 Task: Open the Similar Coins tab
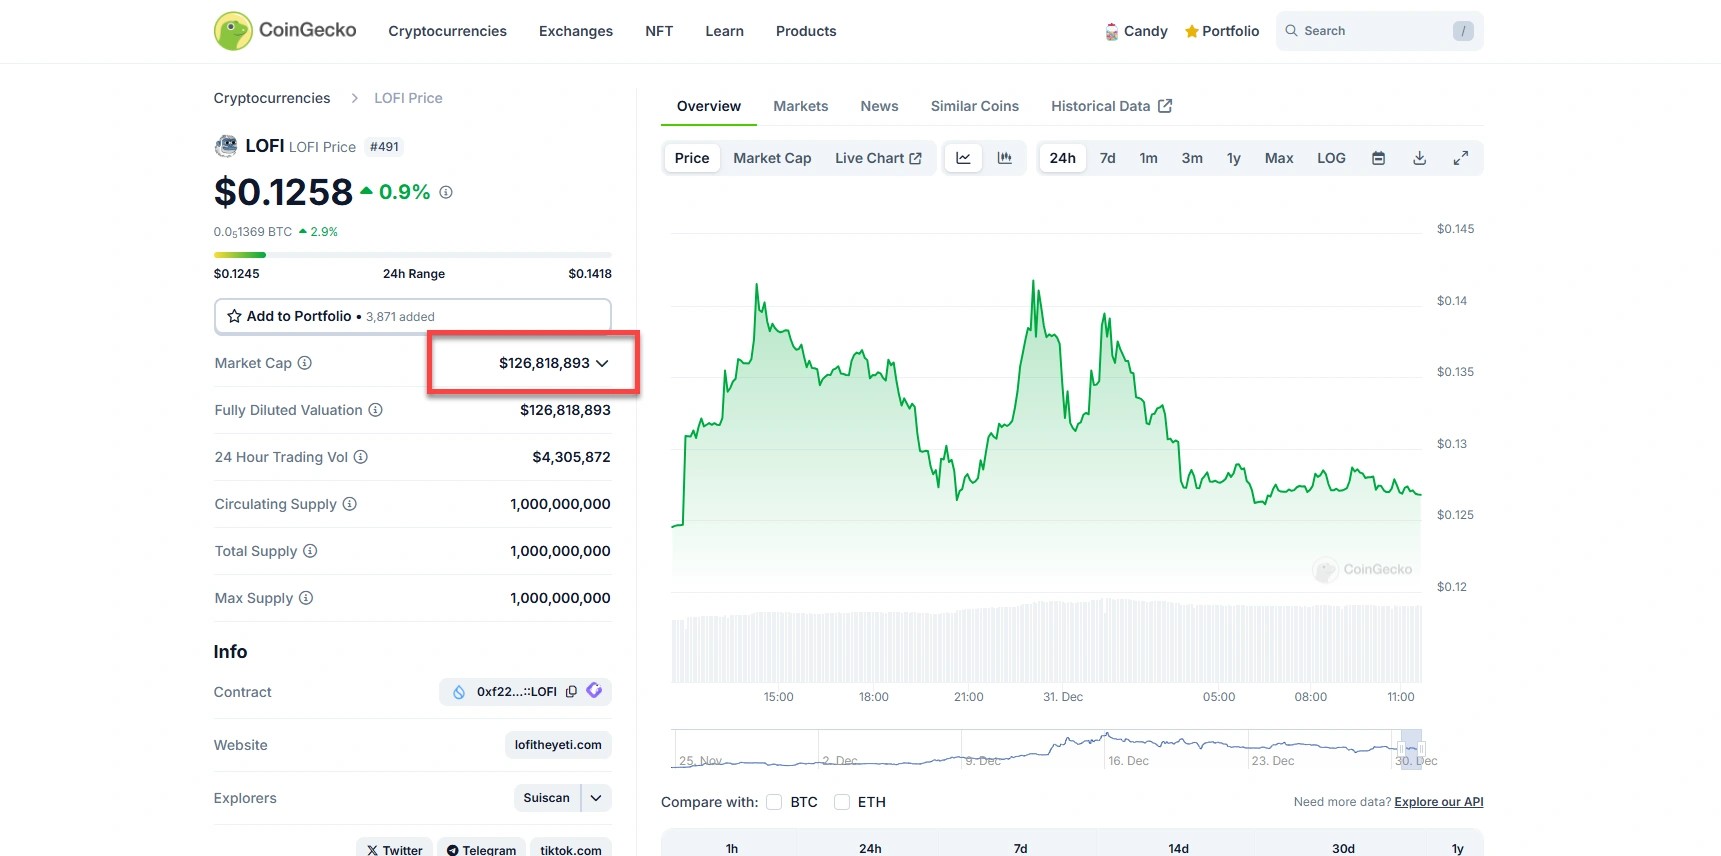coord(974,106)
